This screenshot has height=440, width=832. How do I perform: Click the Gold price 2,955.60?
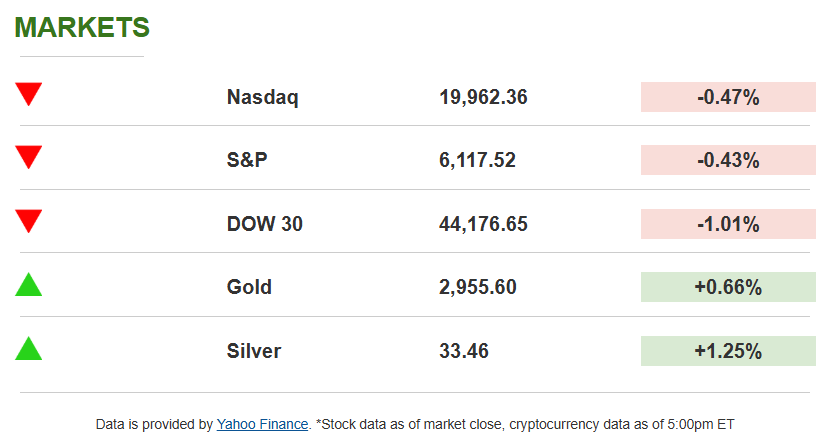[x=478, y=287]
